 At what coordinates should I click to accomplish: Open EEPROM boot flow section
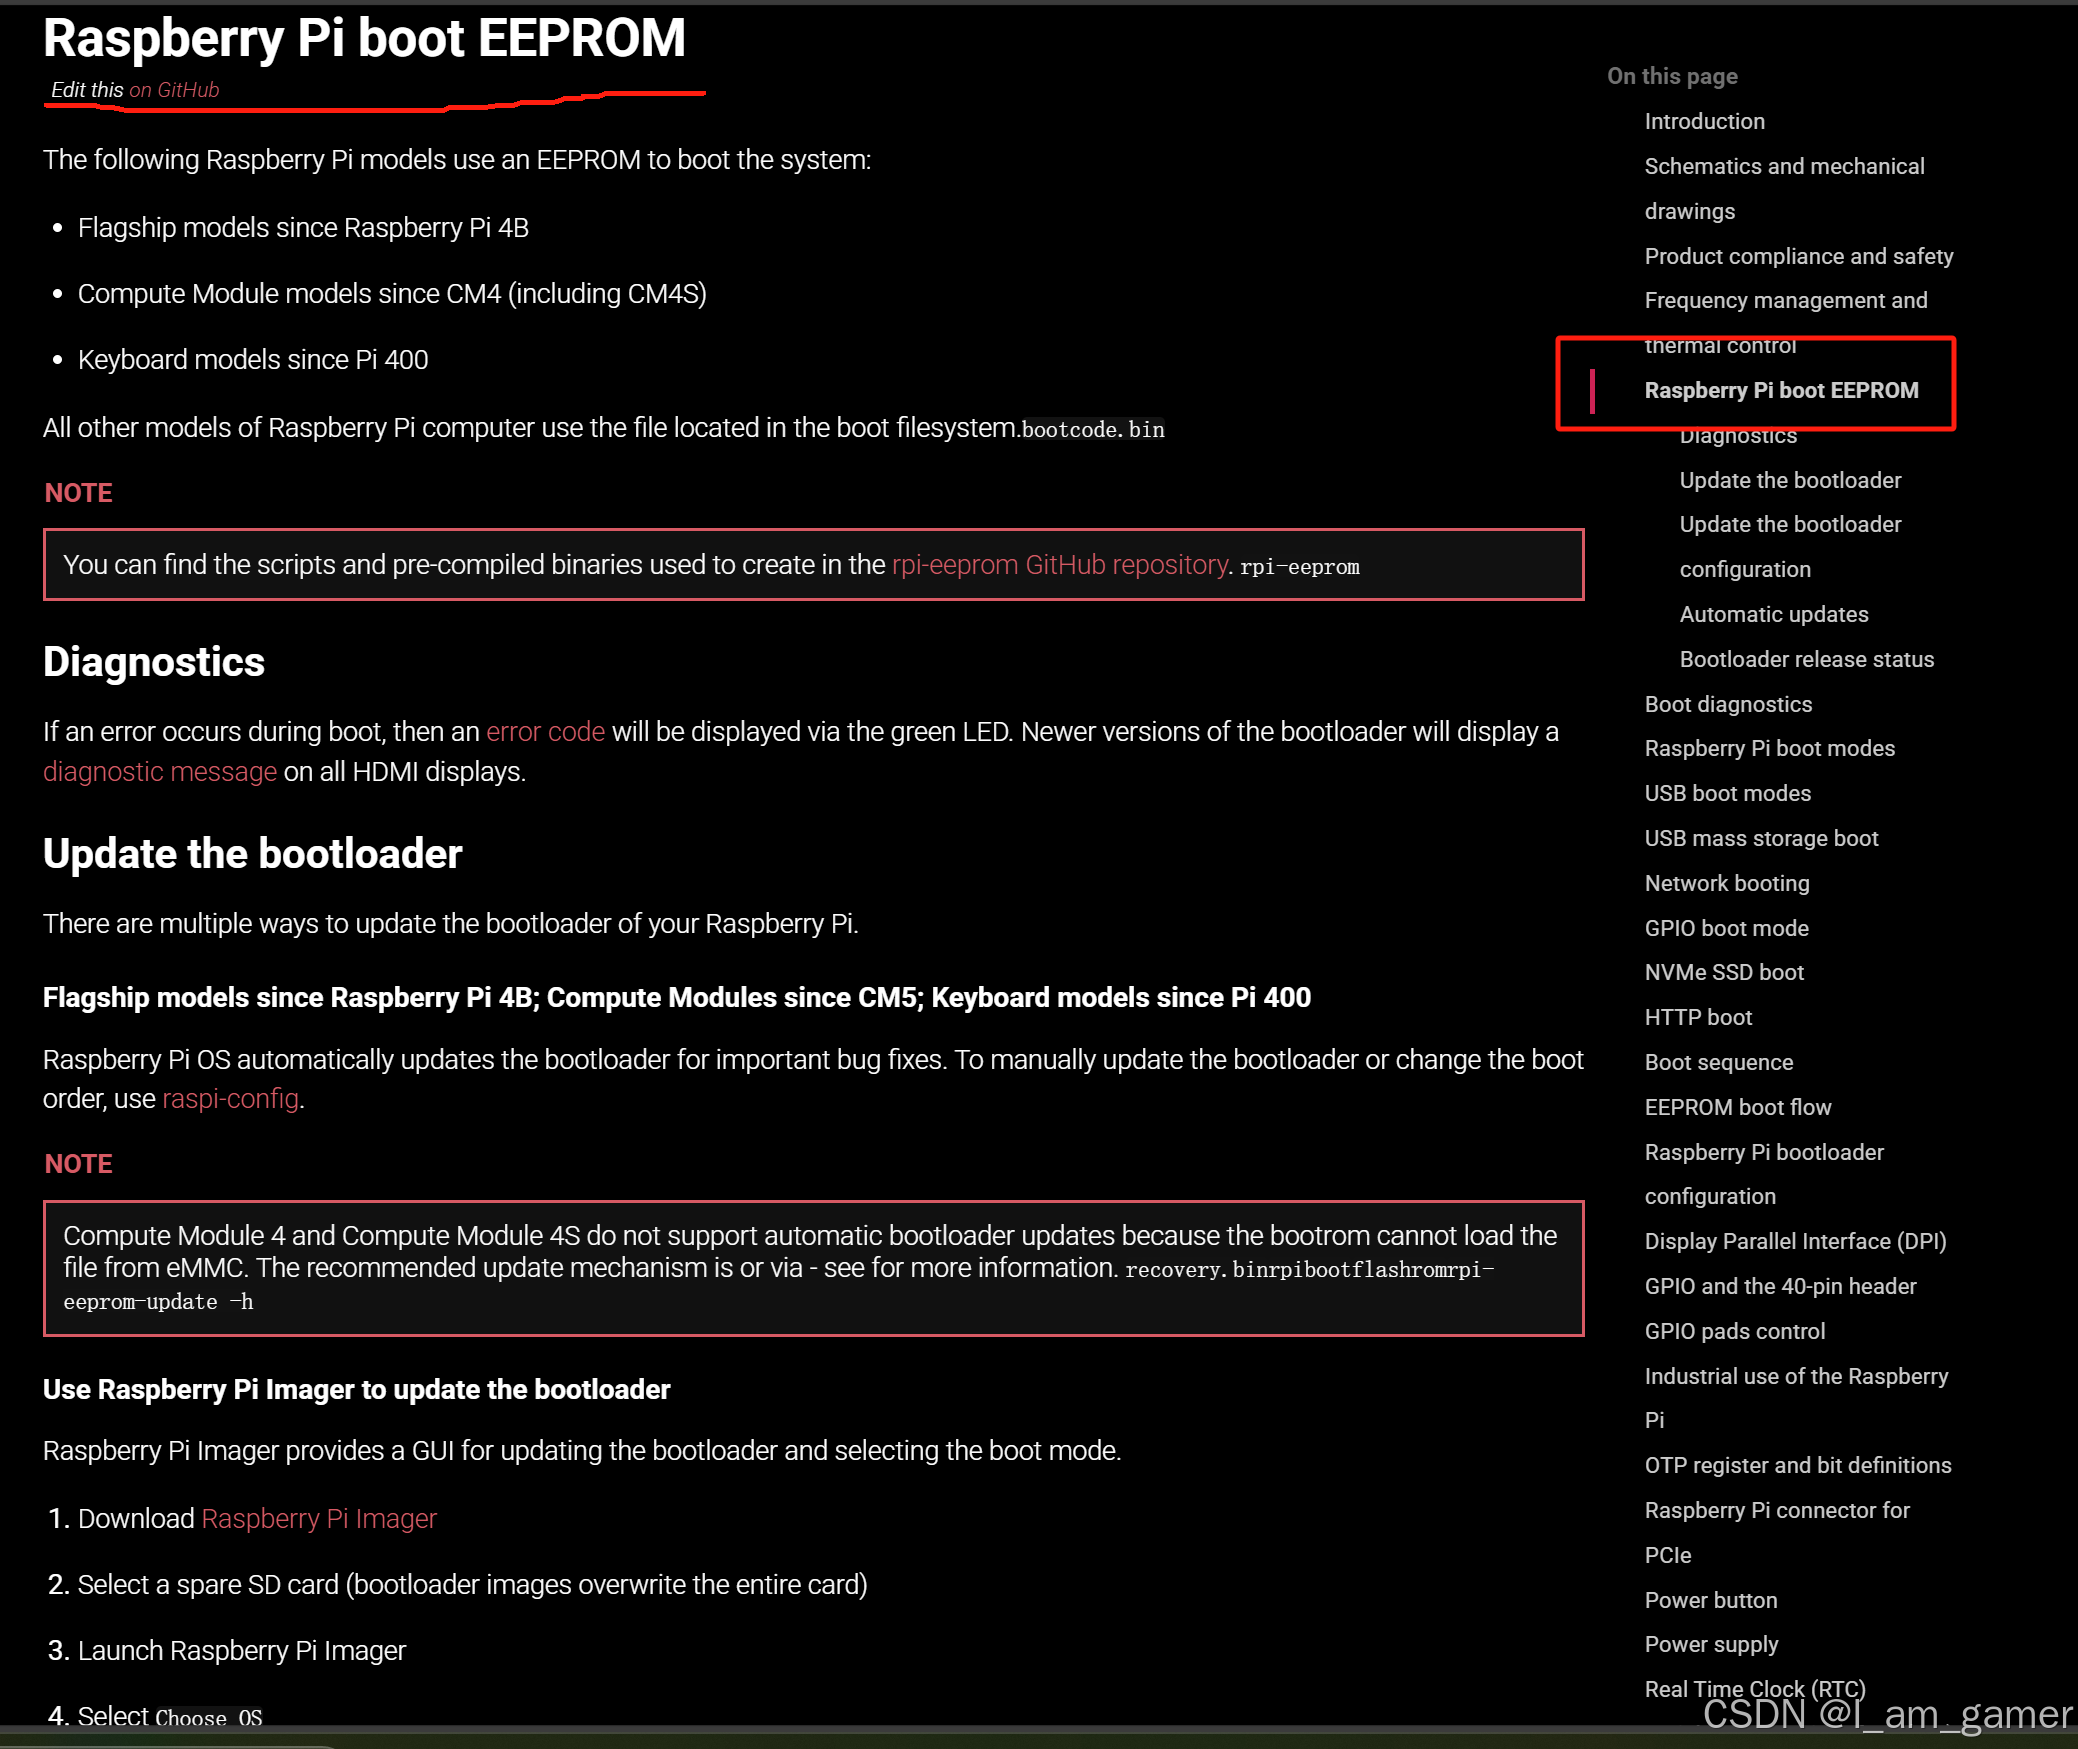1737,1107
